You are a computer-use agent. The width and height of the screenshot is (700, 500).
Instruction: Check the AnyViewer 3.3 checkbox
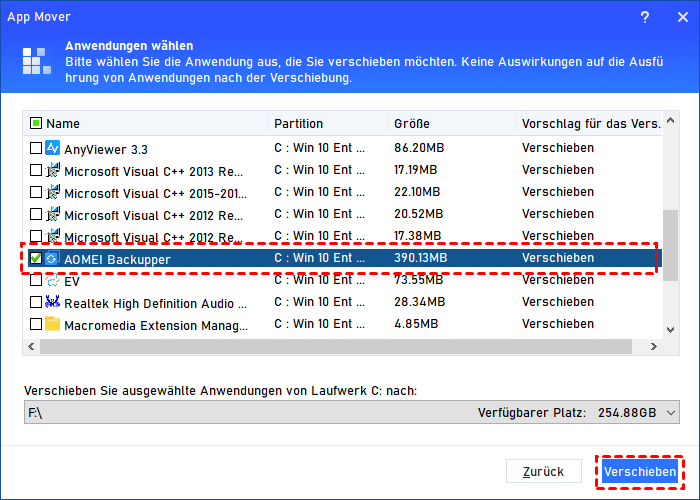[x=36, y=148]
